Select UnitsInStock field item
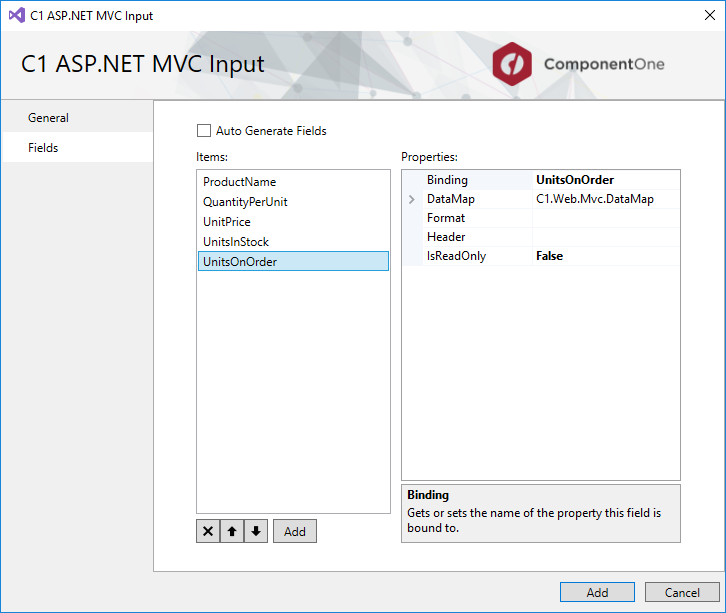The width and height of the screenshot is (726, 613). pos(236,242)
